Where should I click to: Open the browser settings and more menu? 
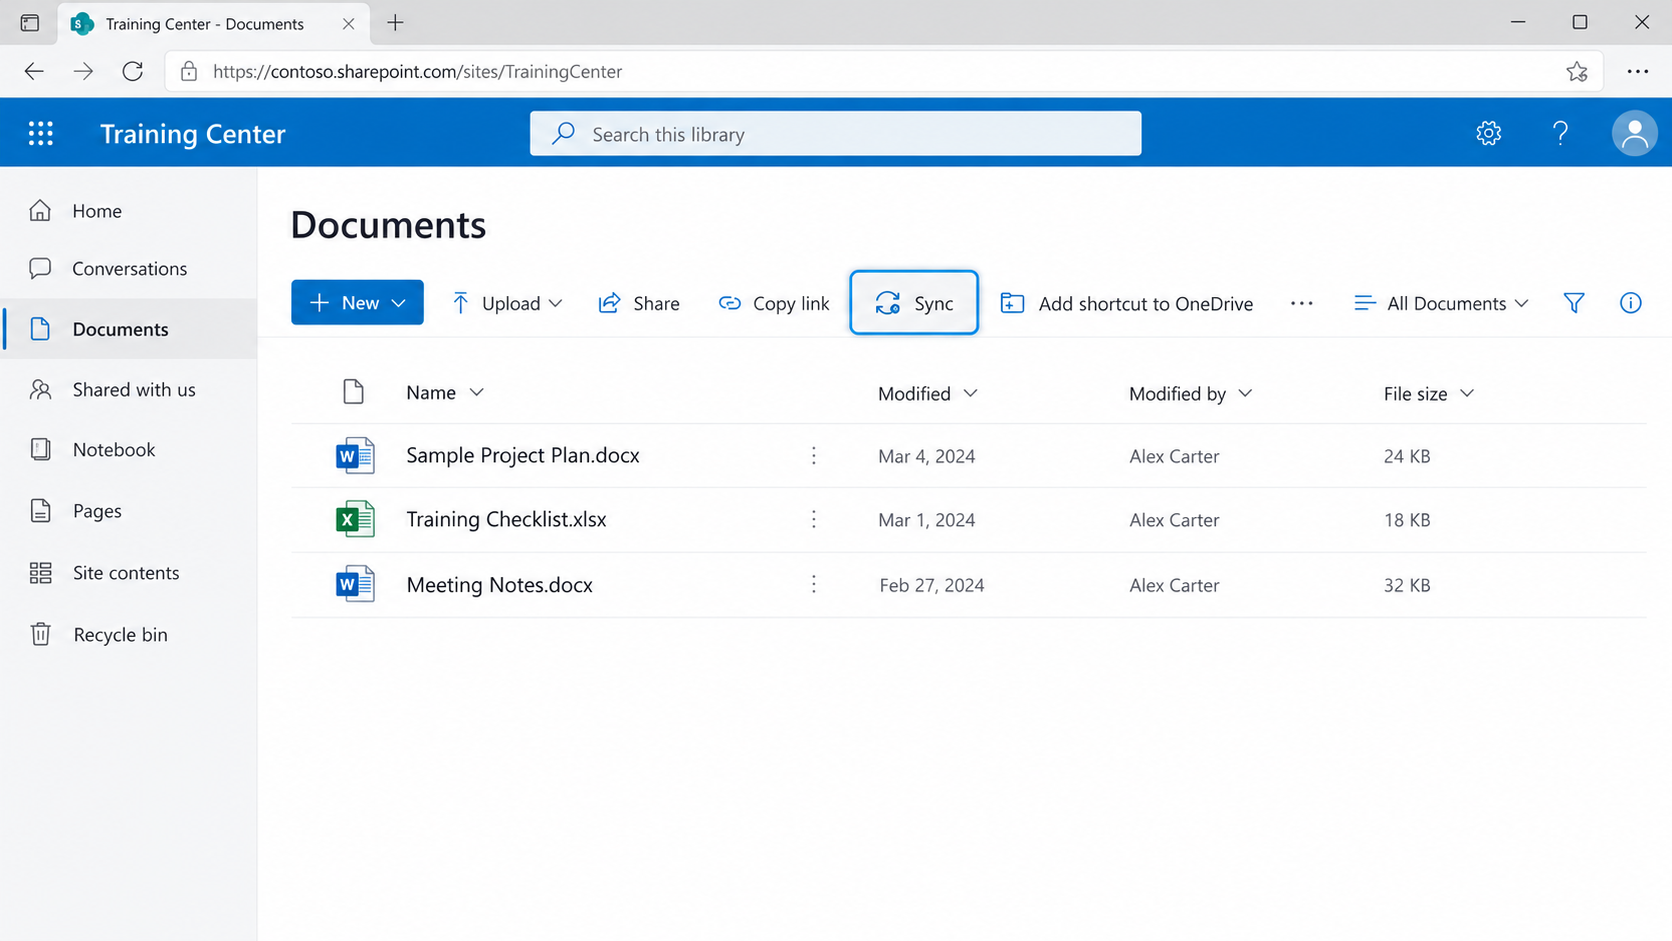click(x=1637, y=71)
